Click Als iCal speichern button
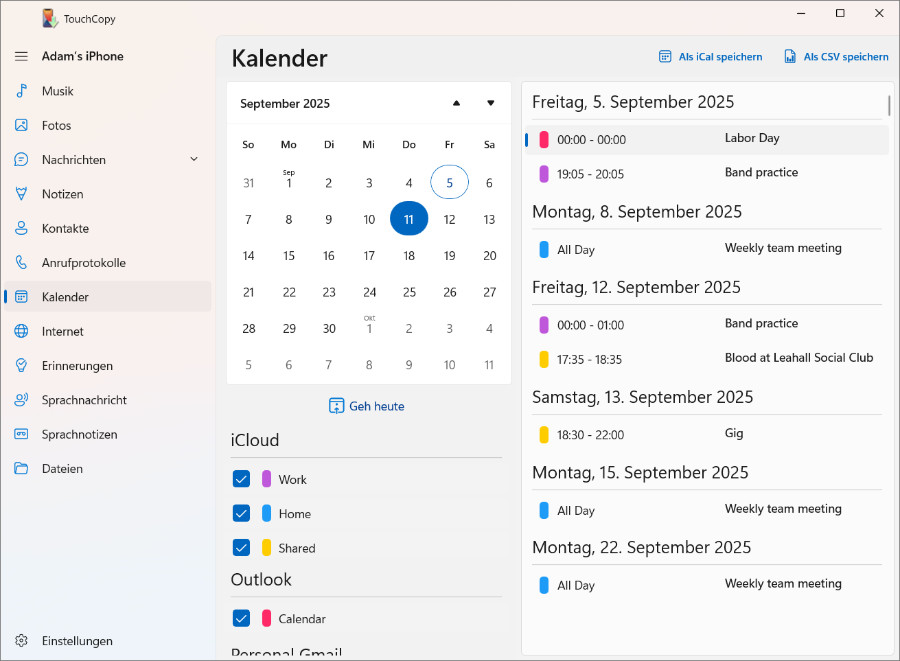This screenshot has height=661, width=900. tap(710, 57)
